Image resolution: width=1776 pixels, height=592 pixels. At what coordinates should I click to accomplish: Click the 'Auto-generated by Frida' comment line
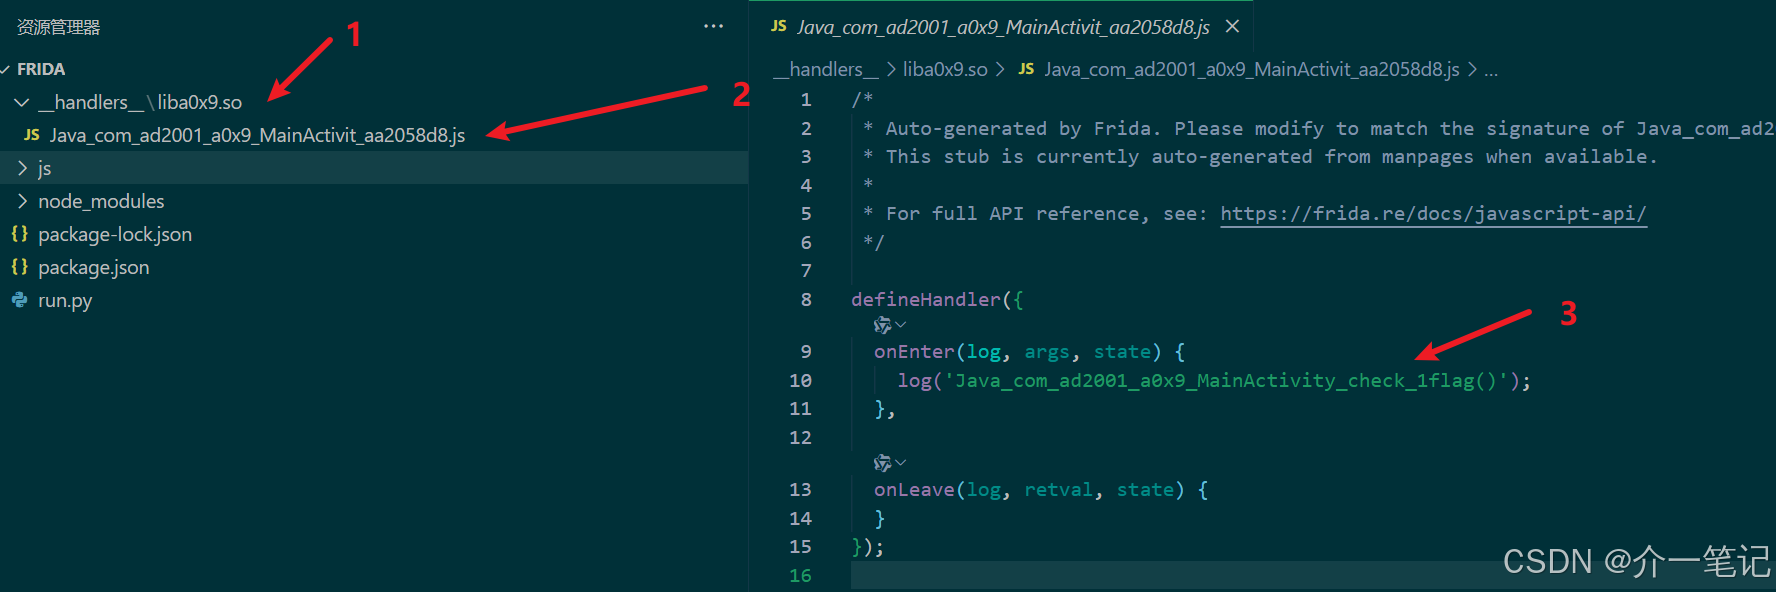coord(1318,128)
